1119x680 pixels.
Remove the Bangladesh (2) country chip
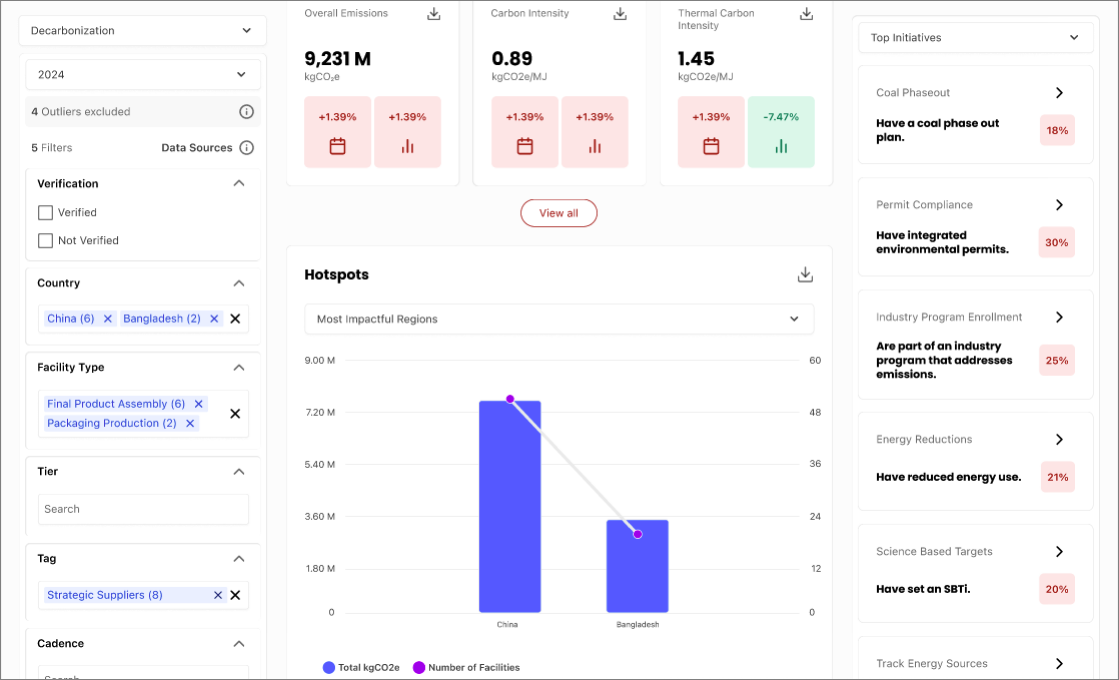(x=214, y=319)
